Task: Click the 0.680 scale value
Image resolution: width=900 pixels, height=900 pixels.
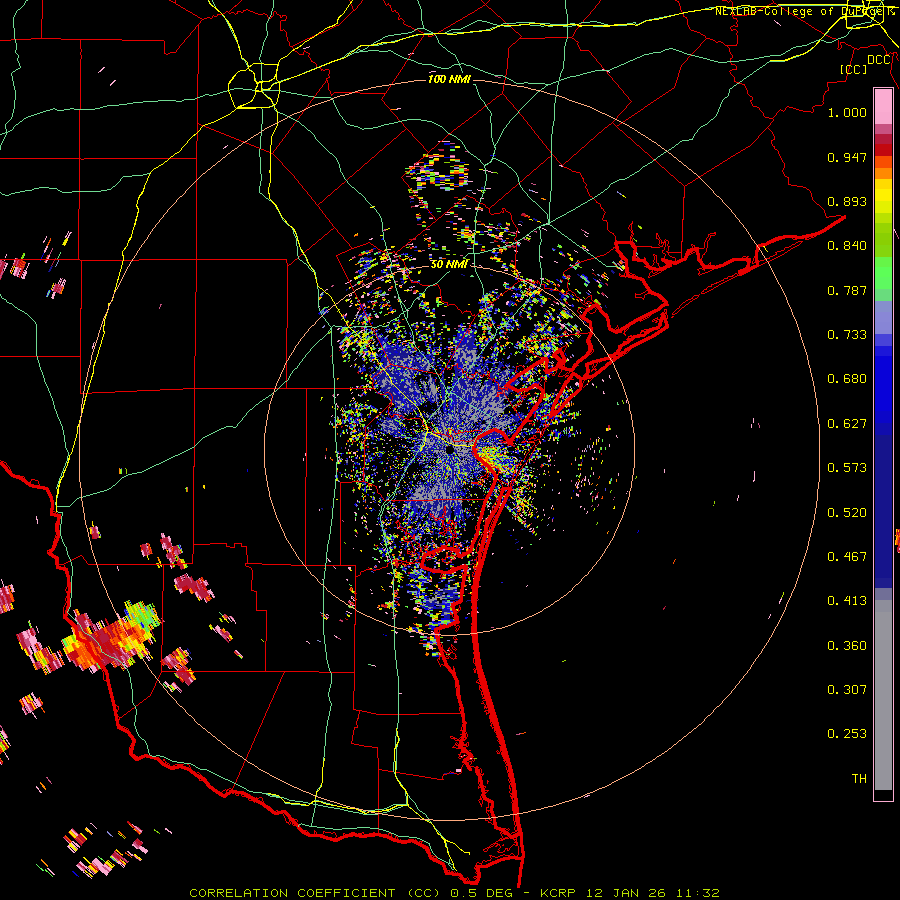Action: 847,379
